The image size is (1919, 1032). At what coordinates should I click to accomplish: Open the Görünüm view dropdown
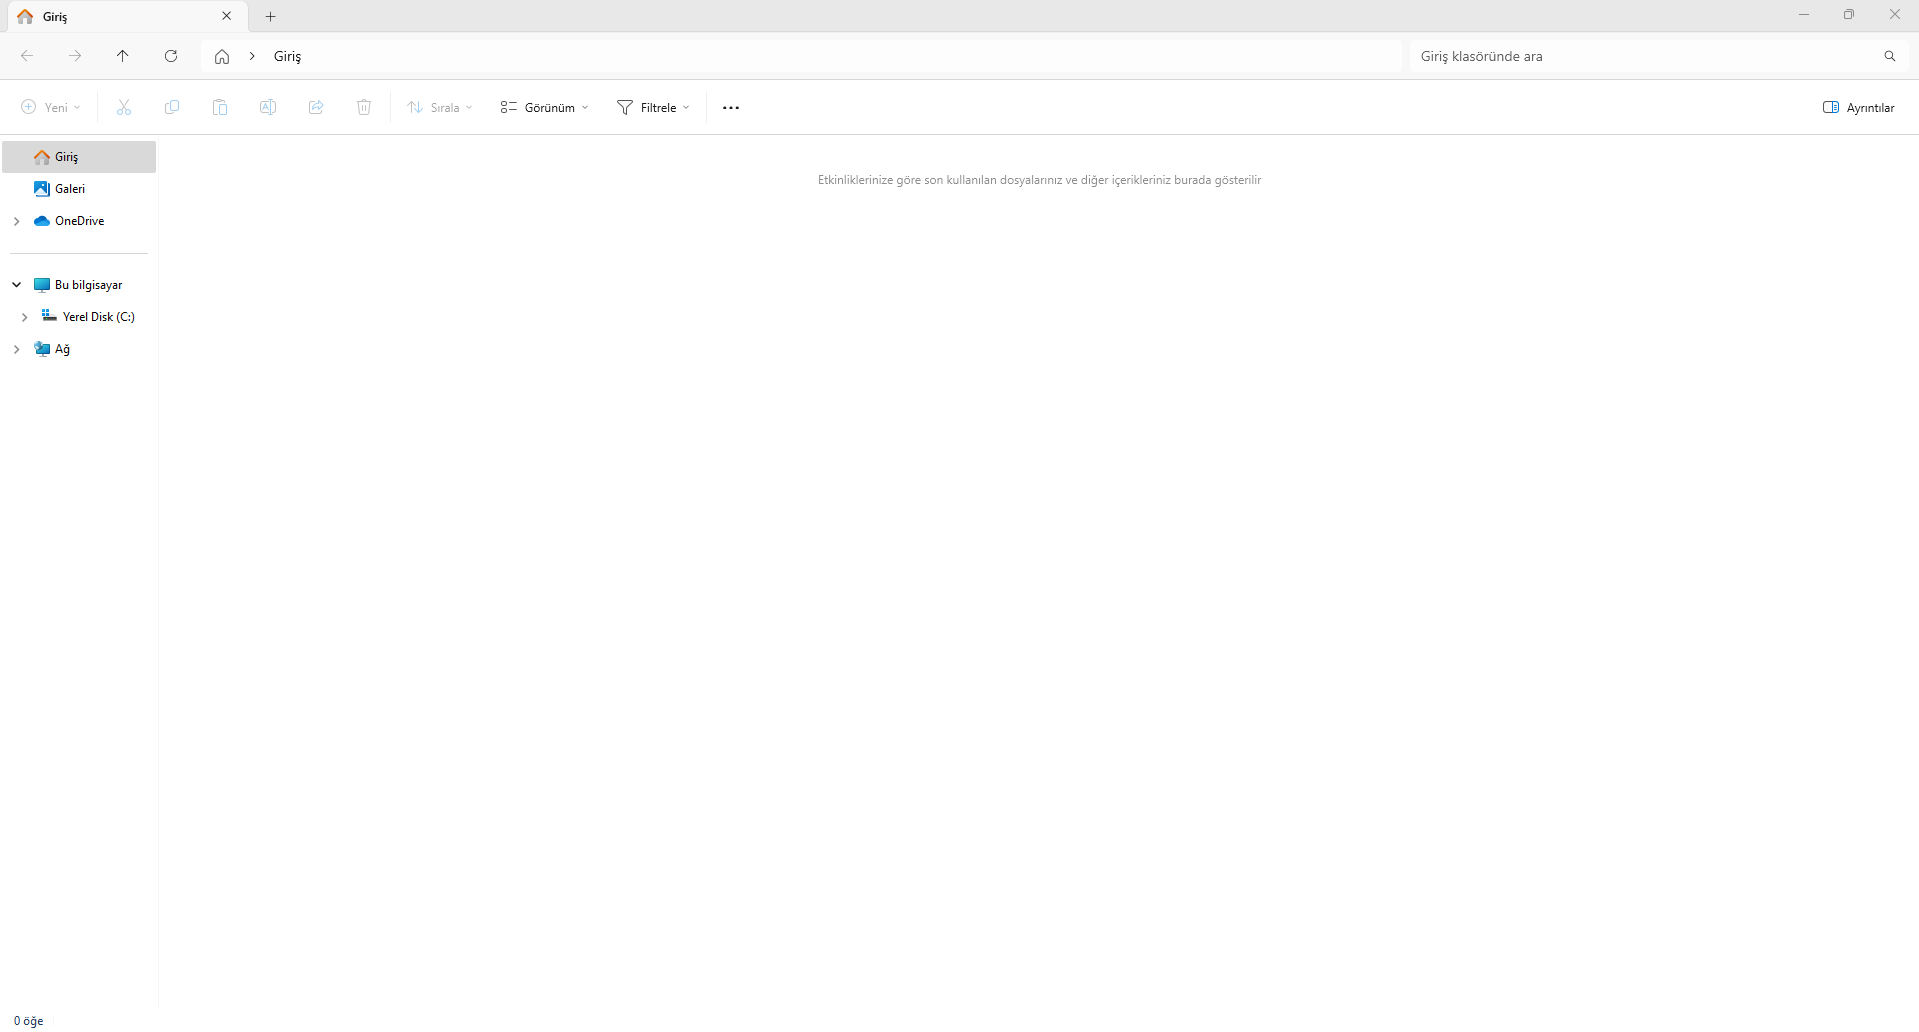click(x=545, y=107)
